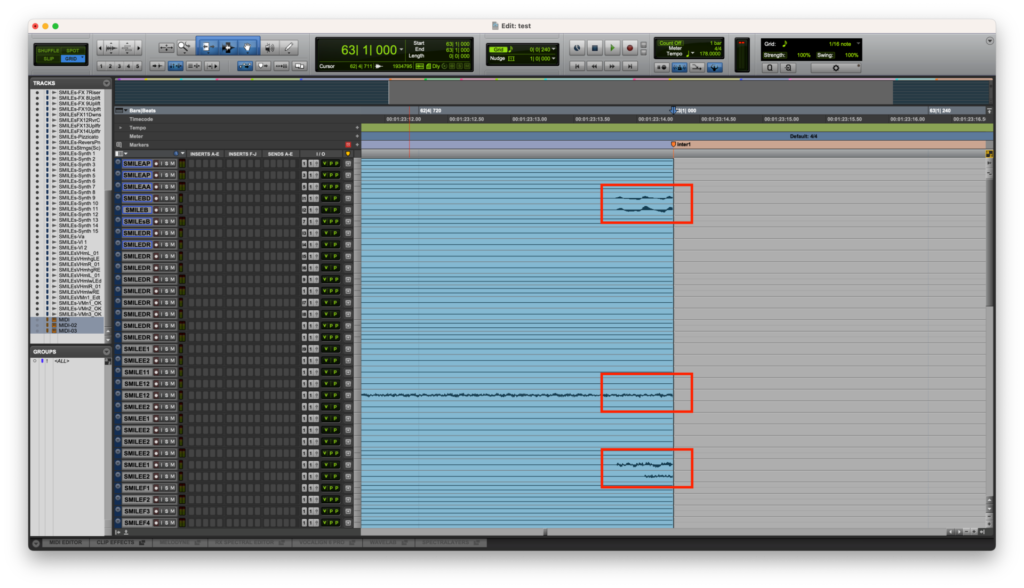
Task: Open the 1/16 note quantize grid dropdown
Action: click(x=858, y=43)
